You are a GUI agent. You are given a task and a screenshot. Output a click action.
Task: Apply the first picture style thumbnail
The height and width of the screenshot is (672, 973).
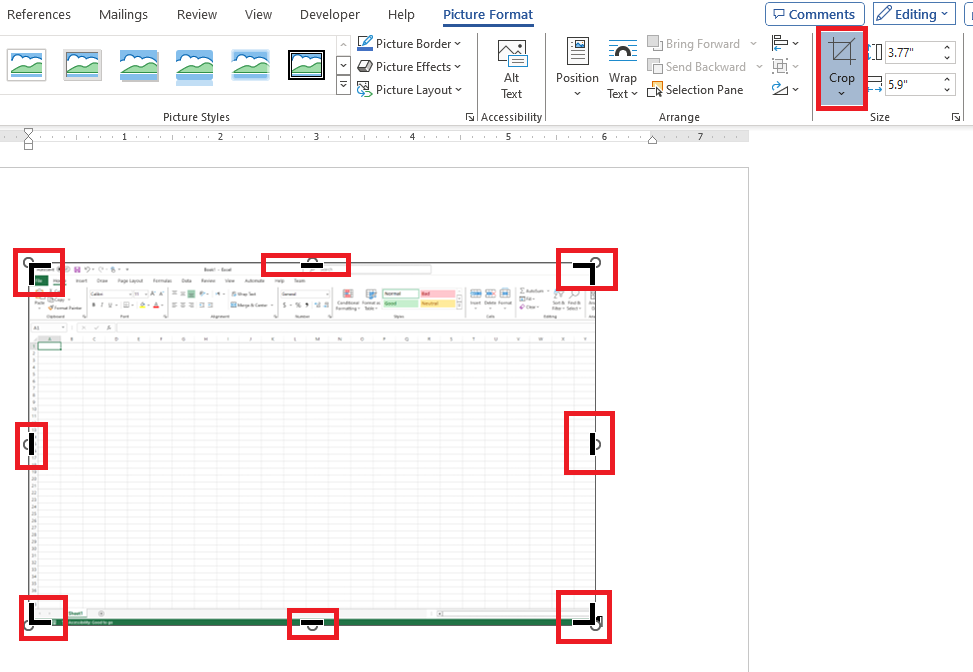point(27,65)
